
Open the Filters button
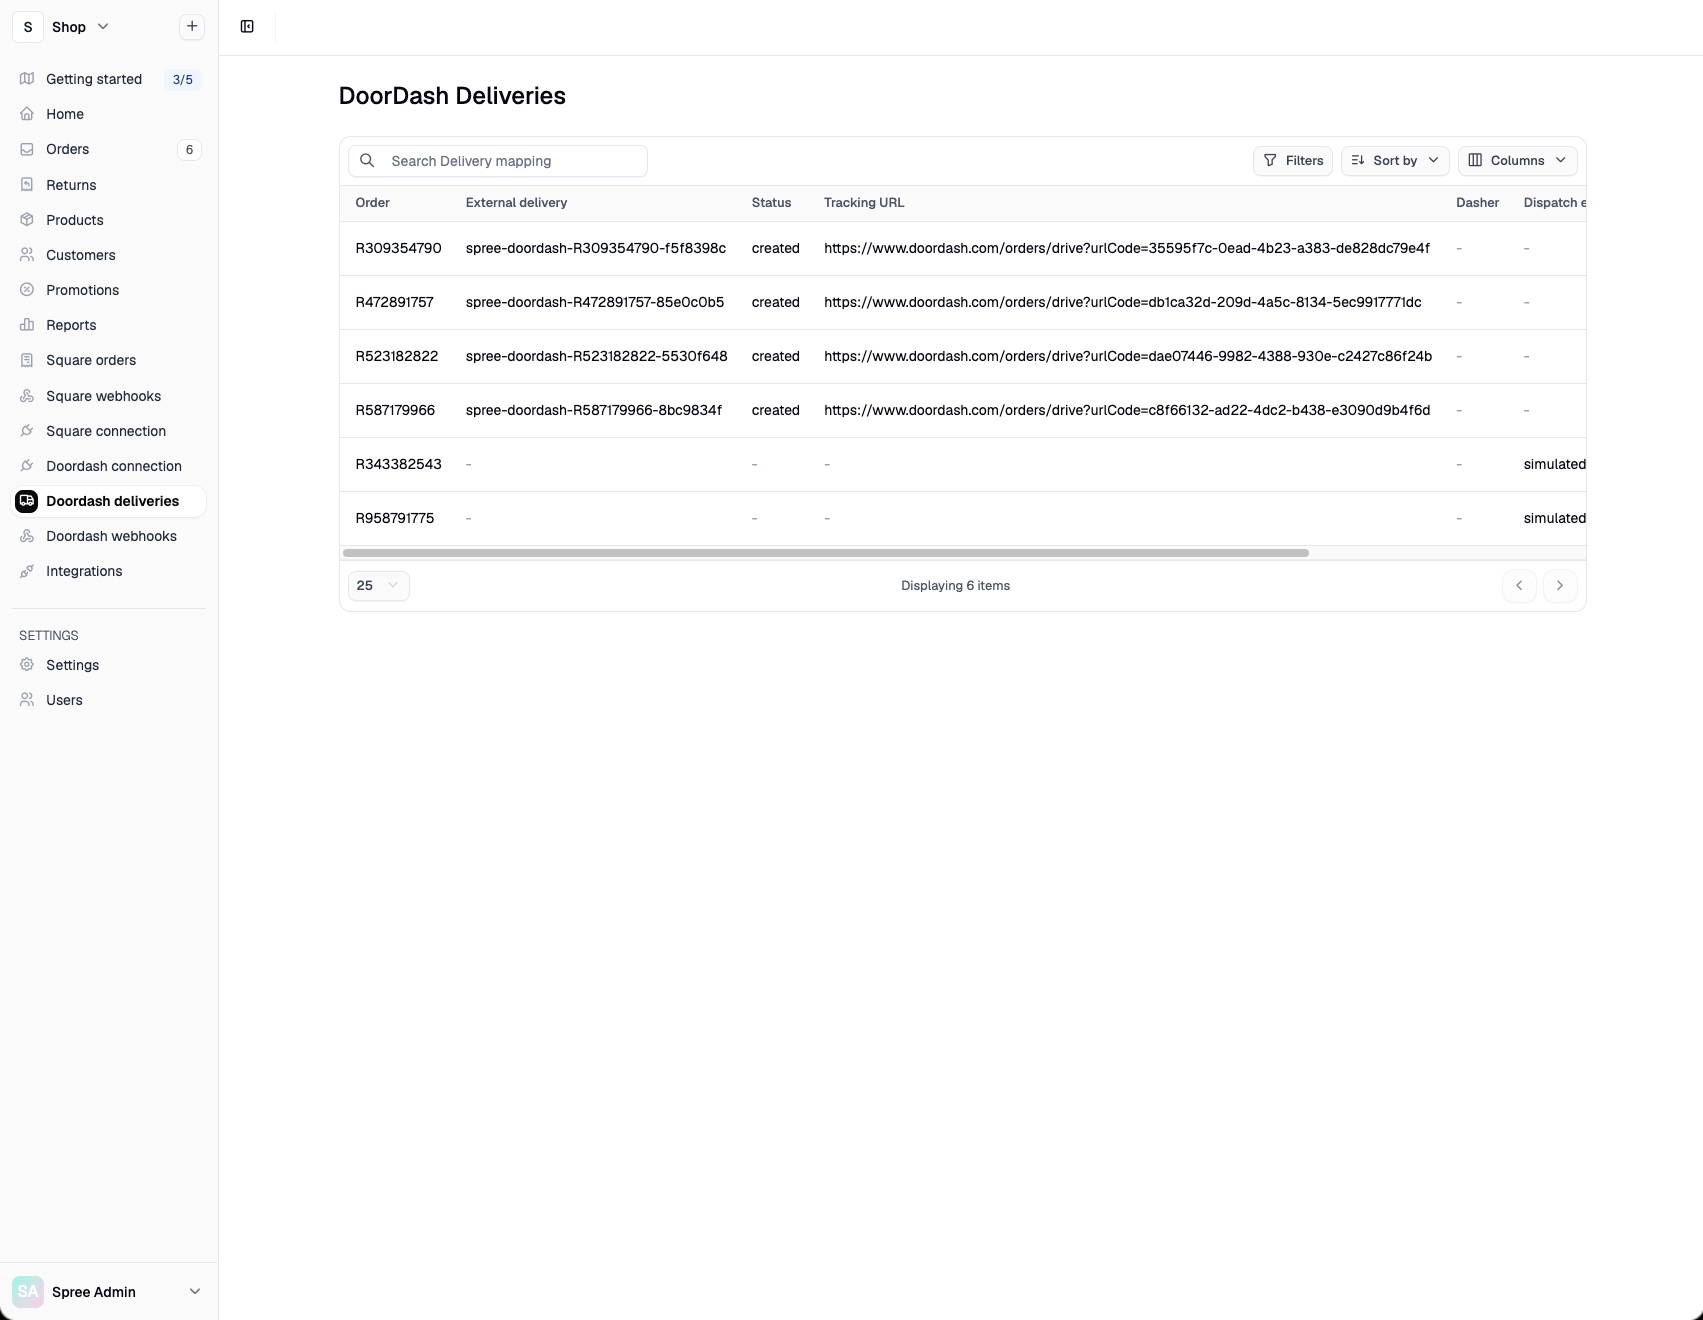tap(1293, 161)
